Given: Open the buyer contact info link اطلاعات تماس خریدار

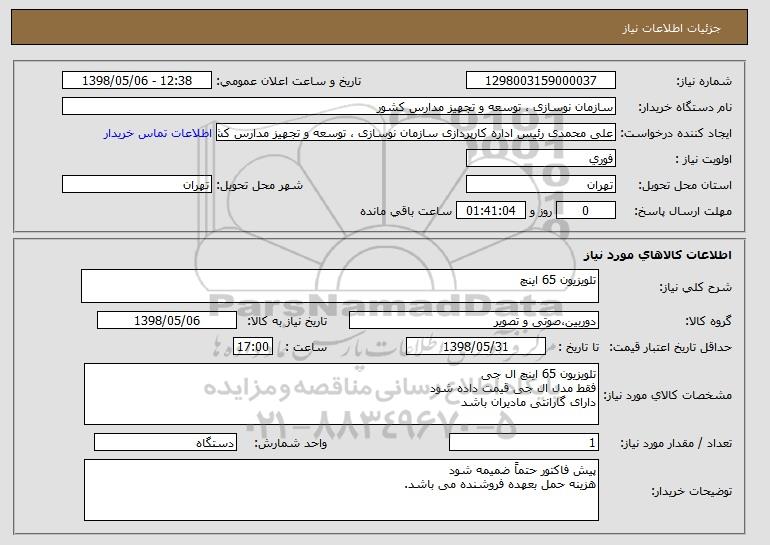Looking at the screenshot, I should (158, 134).
